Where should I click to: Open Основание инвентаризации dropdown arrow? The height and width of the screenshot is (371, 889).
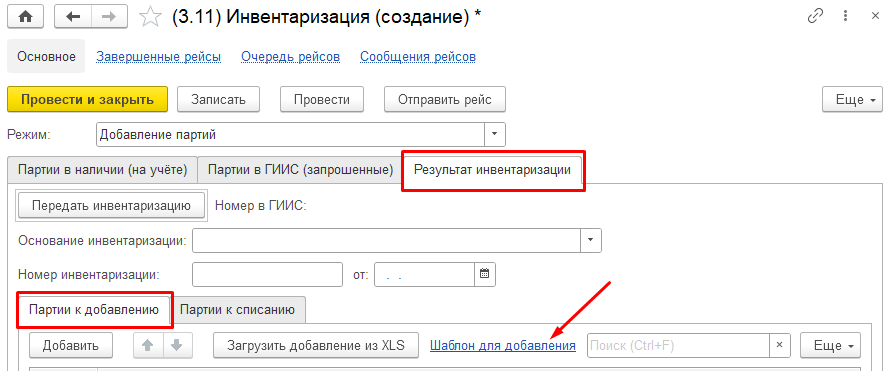click(x=591, y=240)
